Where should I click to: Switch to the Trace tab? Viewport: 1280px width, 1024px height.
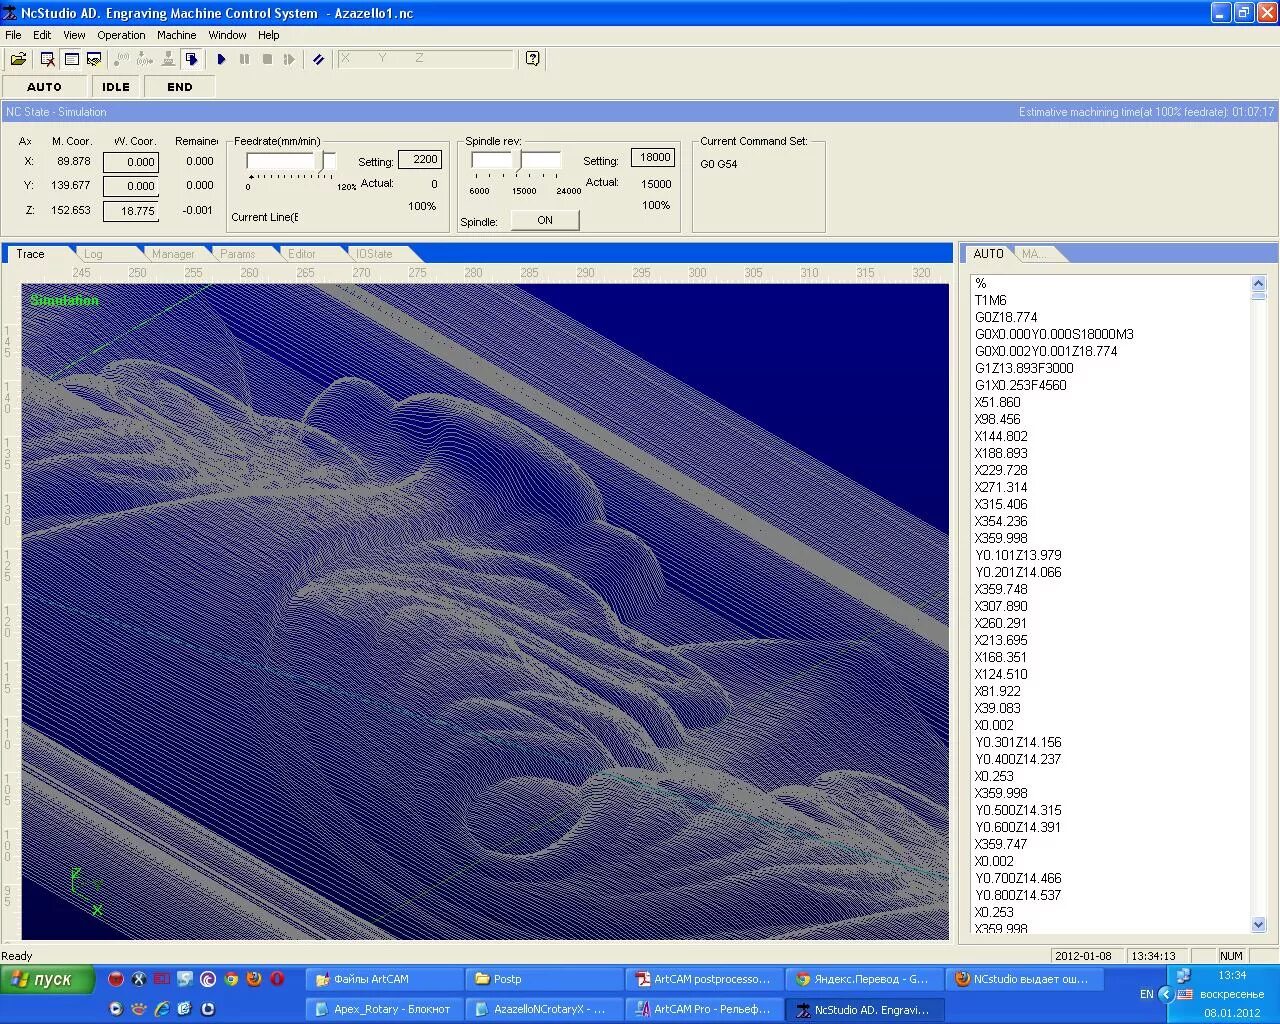tap(30, 254)
